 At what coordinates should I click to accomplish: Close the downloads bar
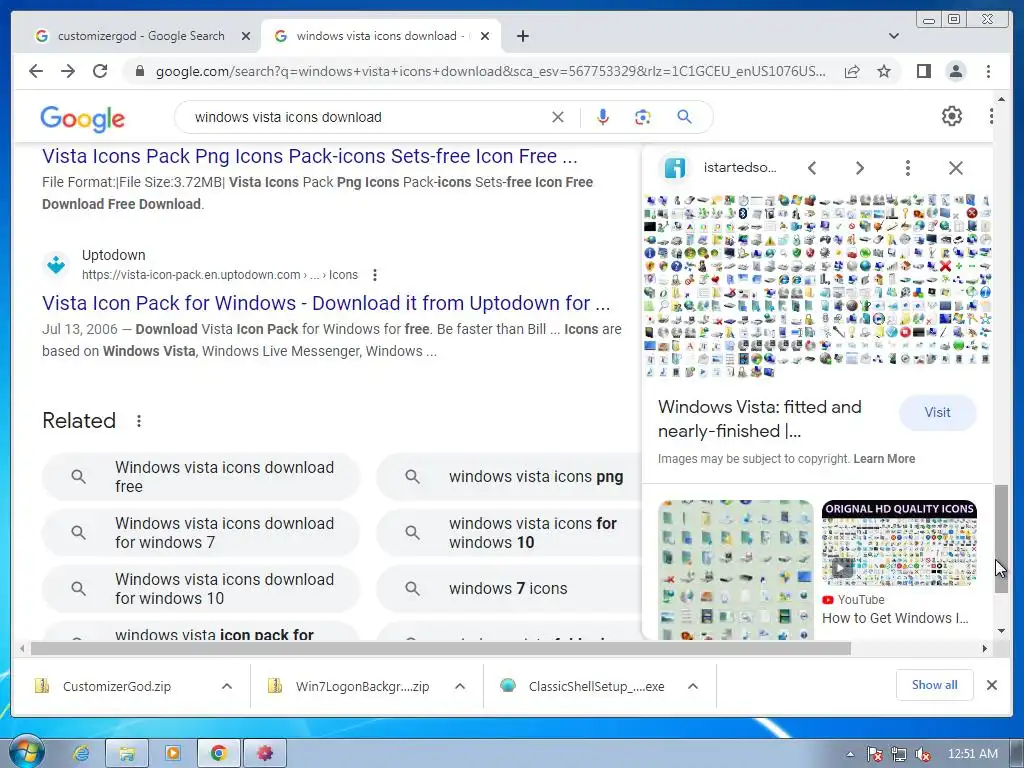pos(991,685)
